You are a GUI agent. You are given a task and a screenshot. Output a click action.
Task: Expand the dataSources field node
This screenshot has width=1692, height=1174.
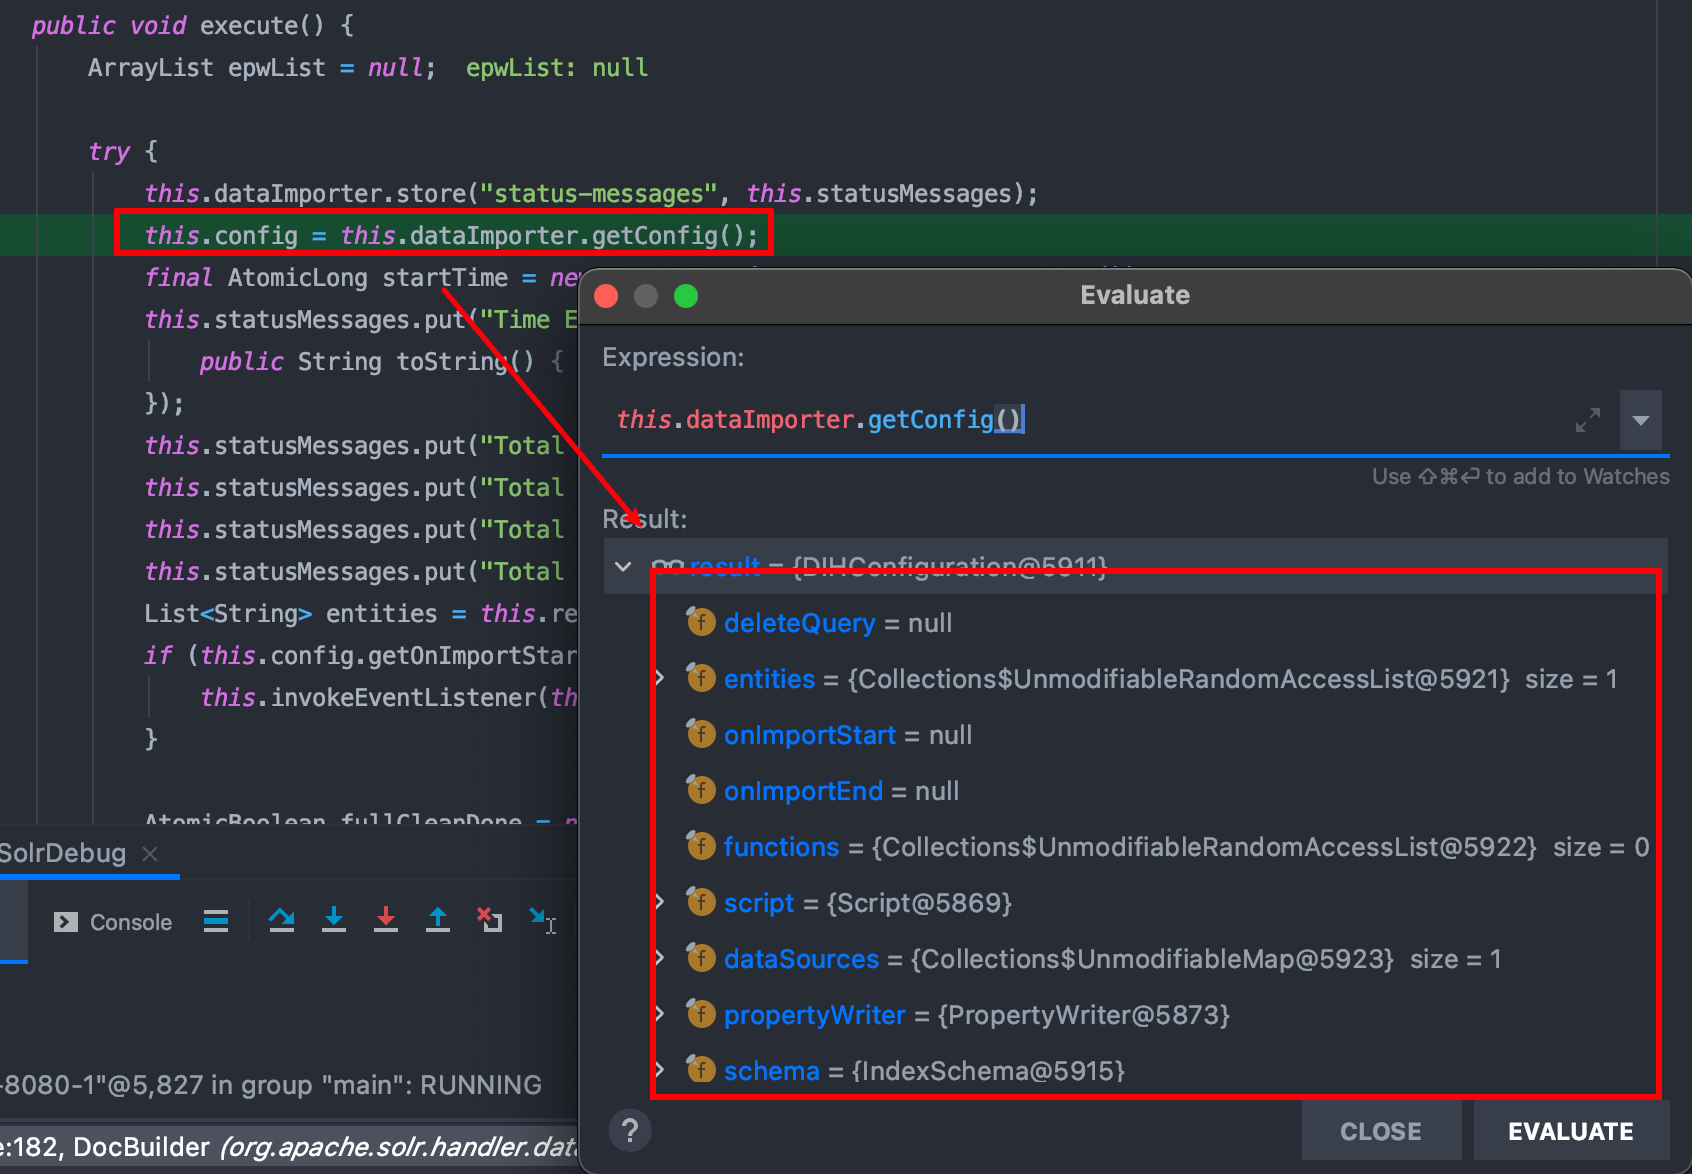660,959
